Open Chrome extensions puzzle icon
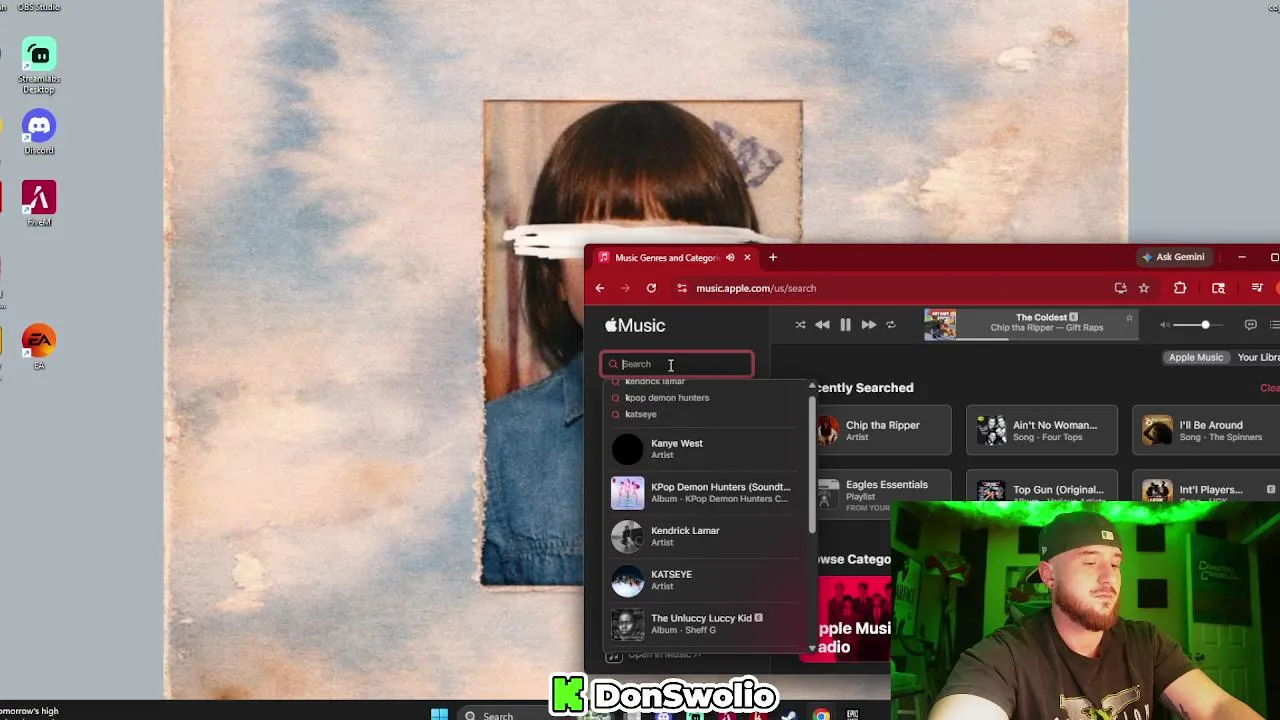 point(1180,288)
